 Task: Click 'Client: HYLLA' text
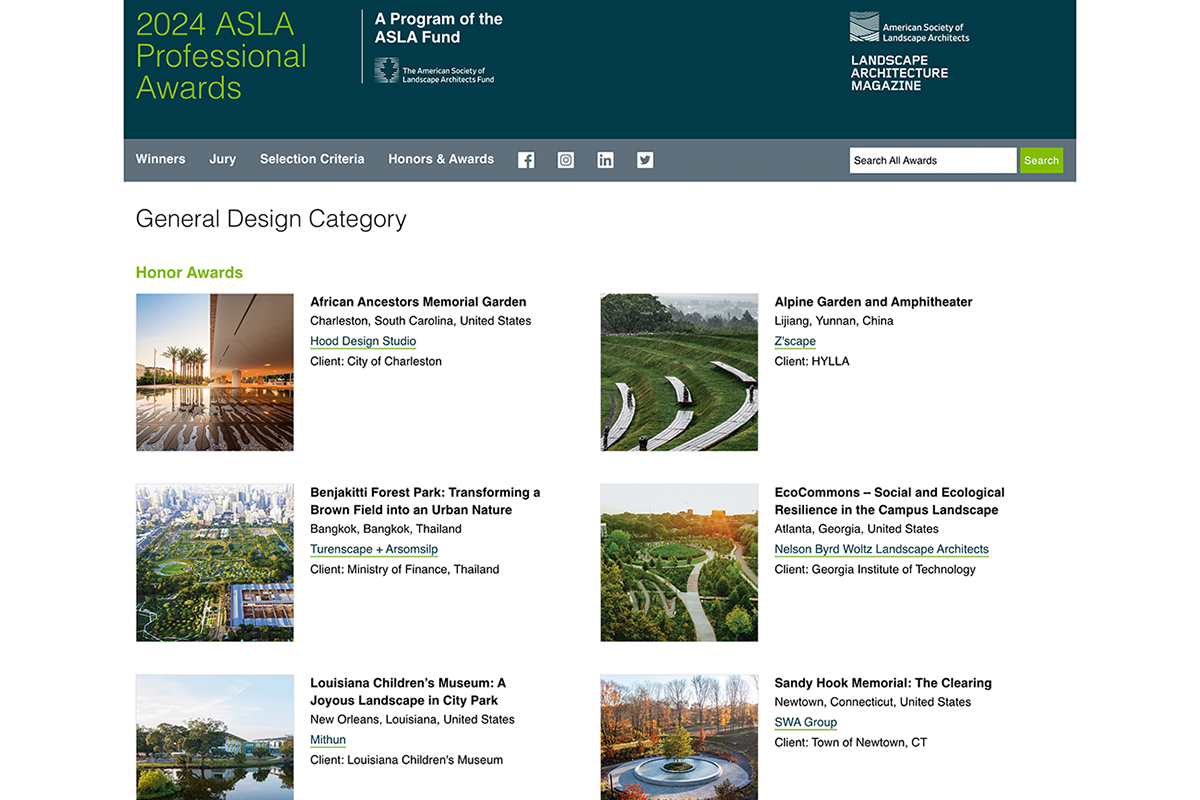click(x=812, y=361)
